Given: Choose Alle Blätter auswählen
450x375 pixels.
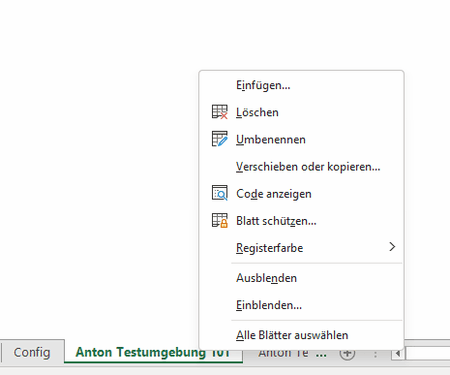Looking at the screenshot, I should click(x=301, y=335).
